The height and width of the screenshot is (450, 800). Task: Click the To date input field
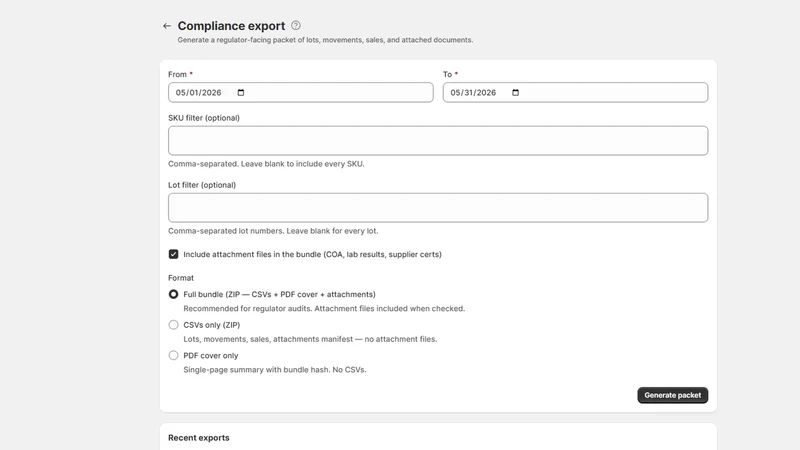pos(575,92)
